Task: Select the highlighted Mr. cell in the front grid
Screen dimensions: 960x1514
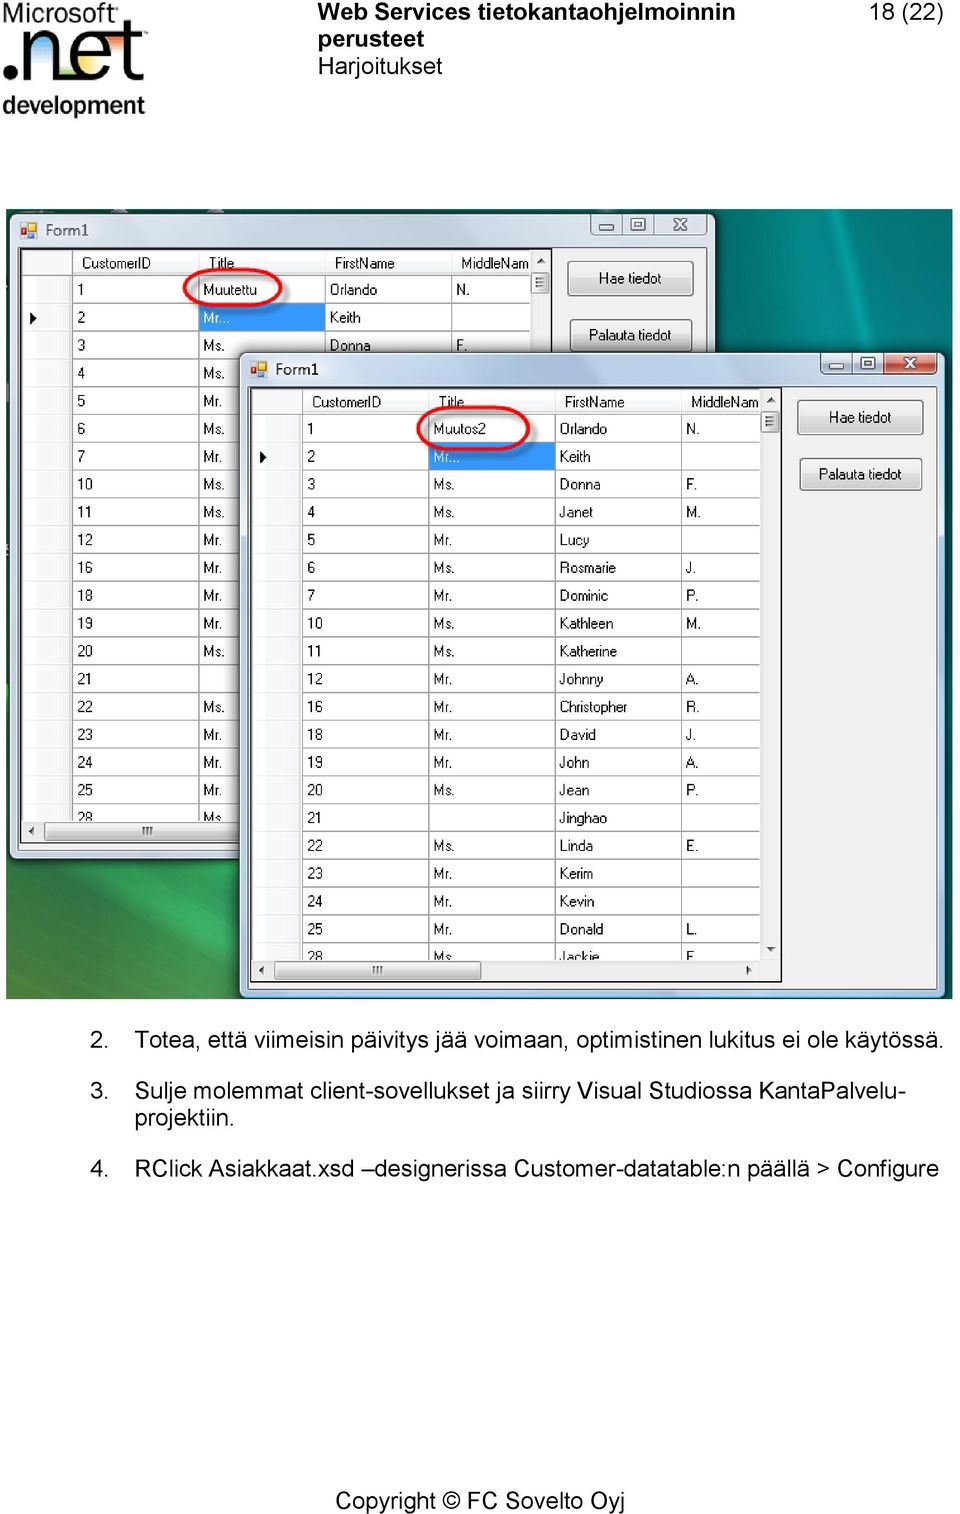Action: point(492,457)
